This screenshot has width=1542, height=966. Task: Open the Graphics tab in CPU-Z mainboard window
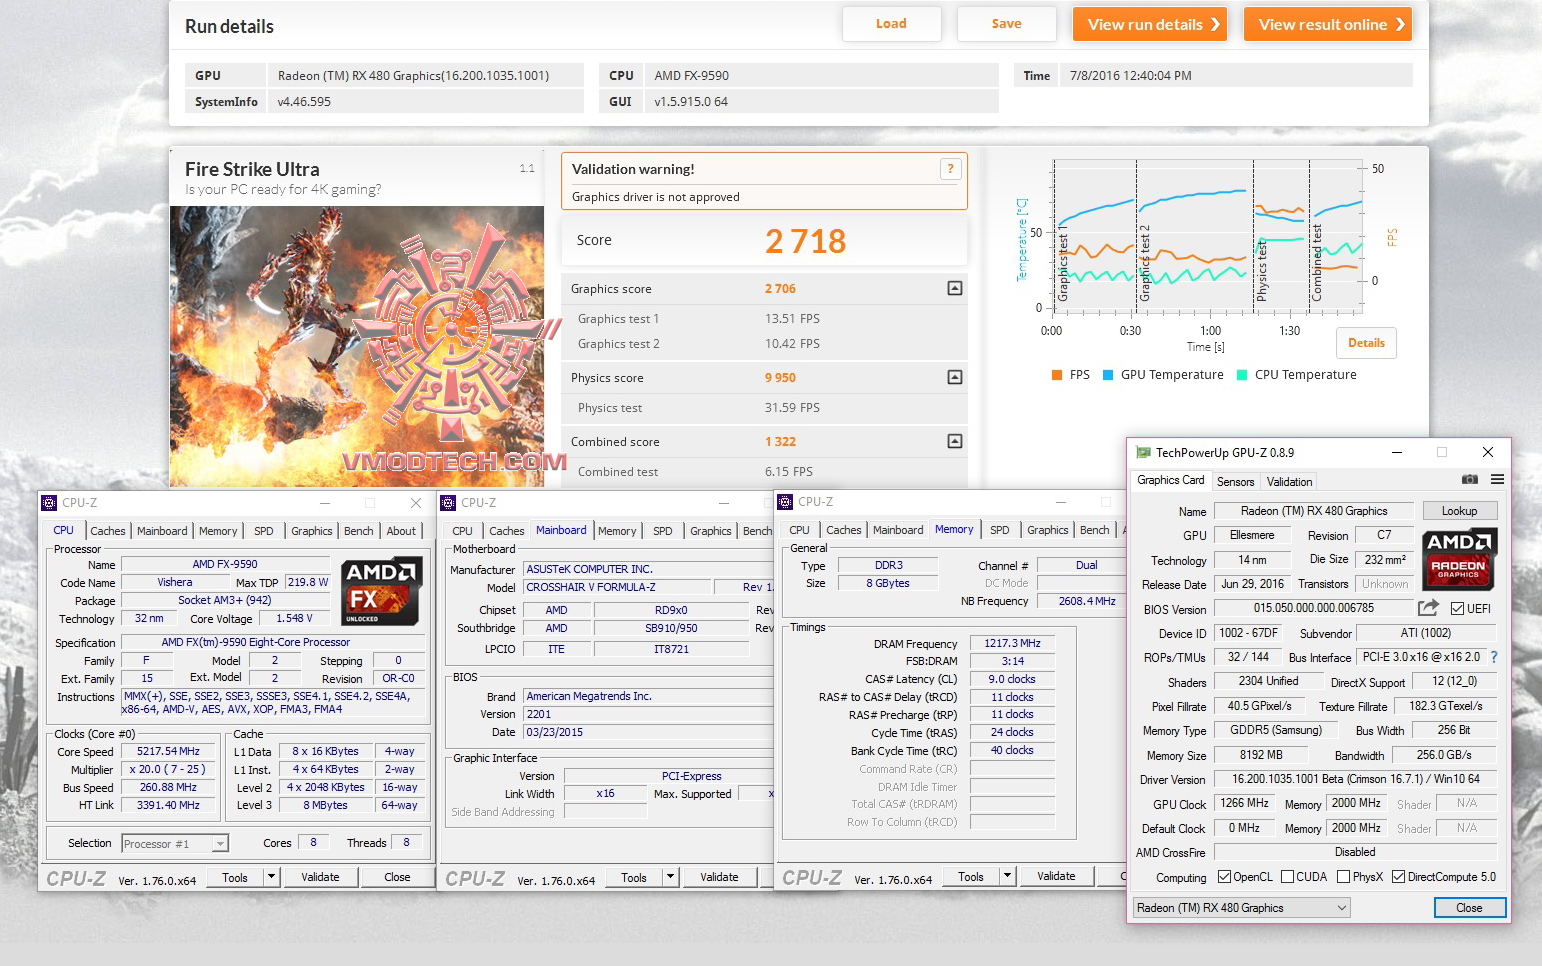[711, 531]
